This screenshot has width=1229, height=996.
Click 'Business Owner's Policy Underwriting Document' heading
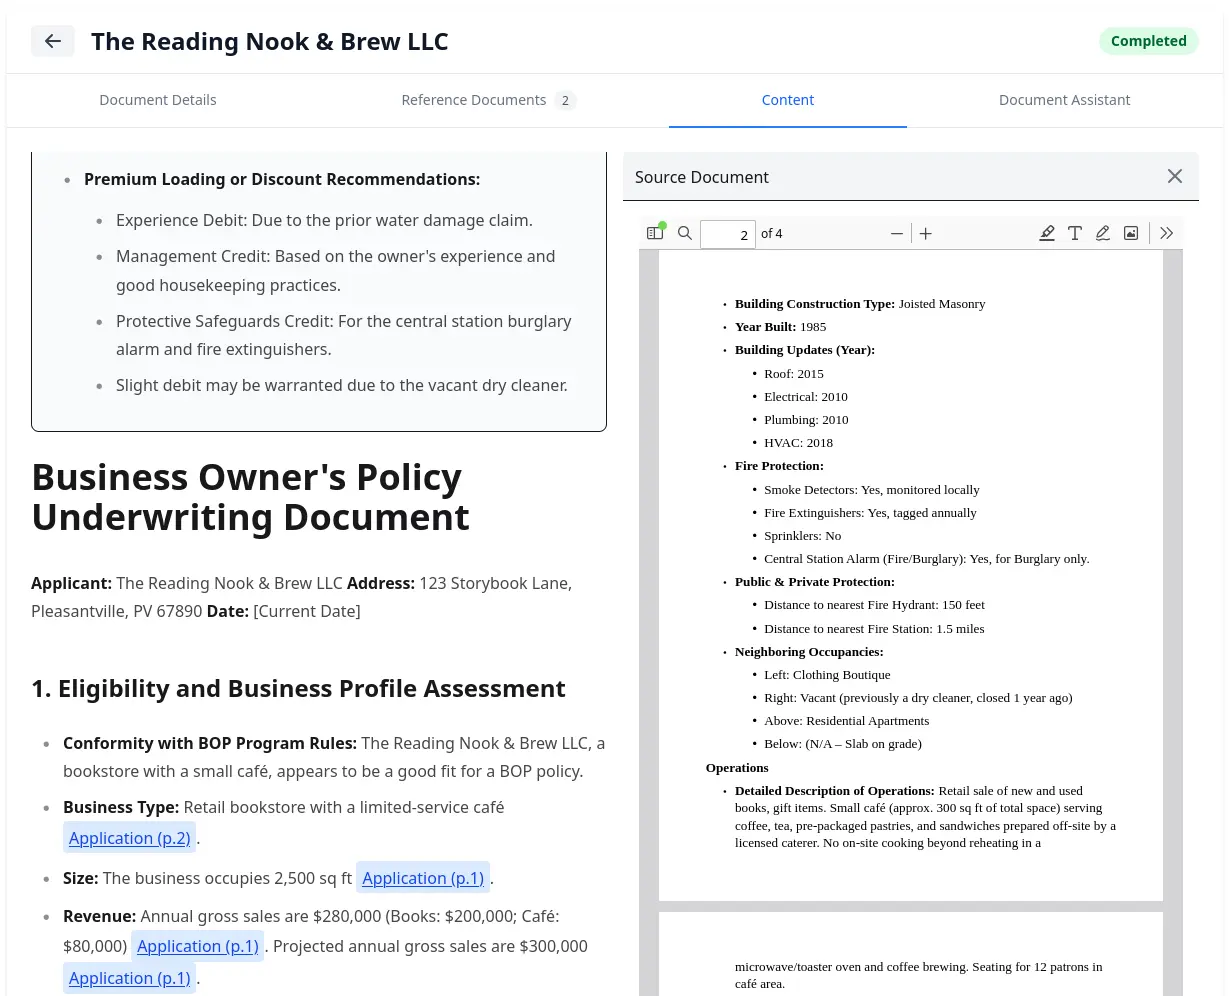pos(250,497)
